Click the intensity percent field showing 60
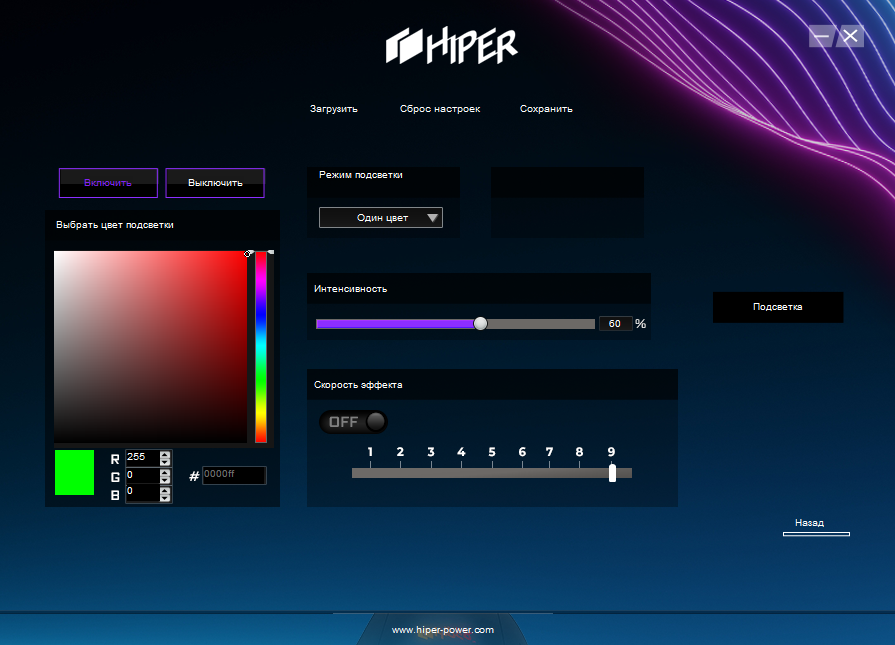The width and height of the screenshot is (895, 645). 615,324
